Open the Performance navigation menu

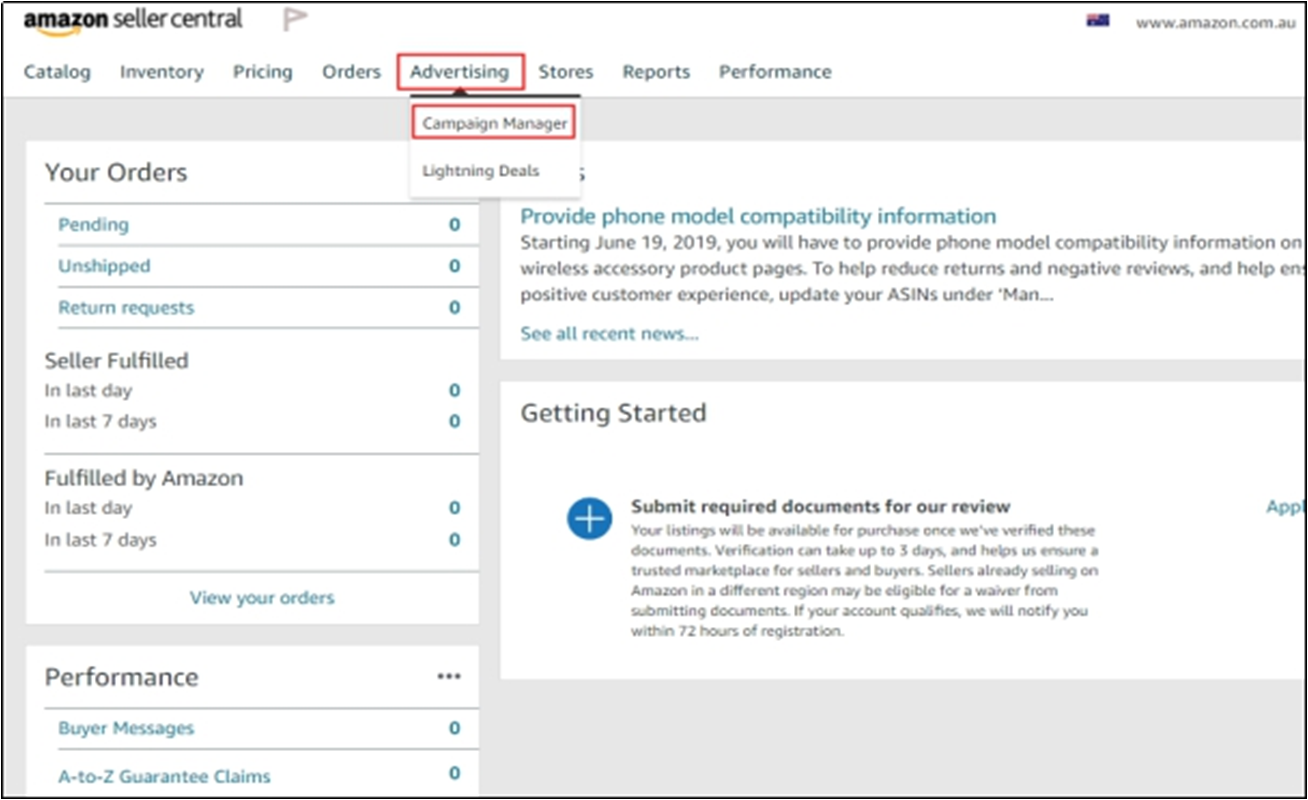775,72
